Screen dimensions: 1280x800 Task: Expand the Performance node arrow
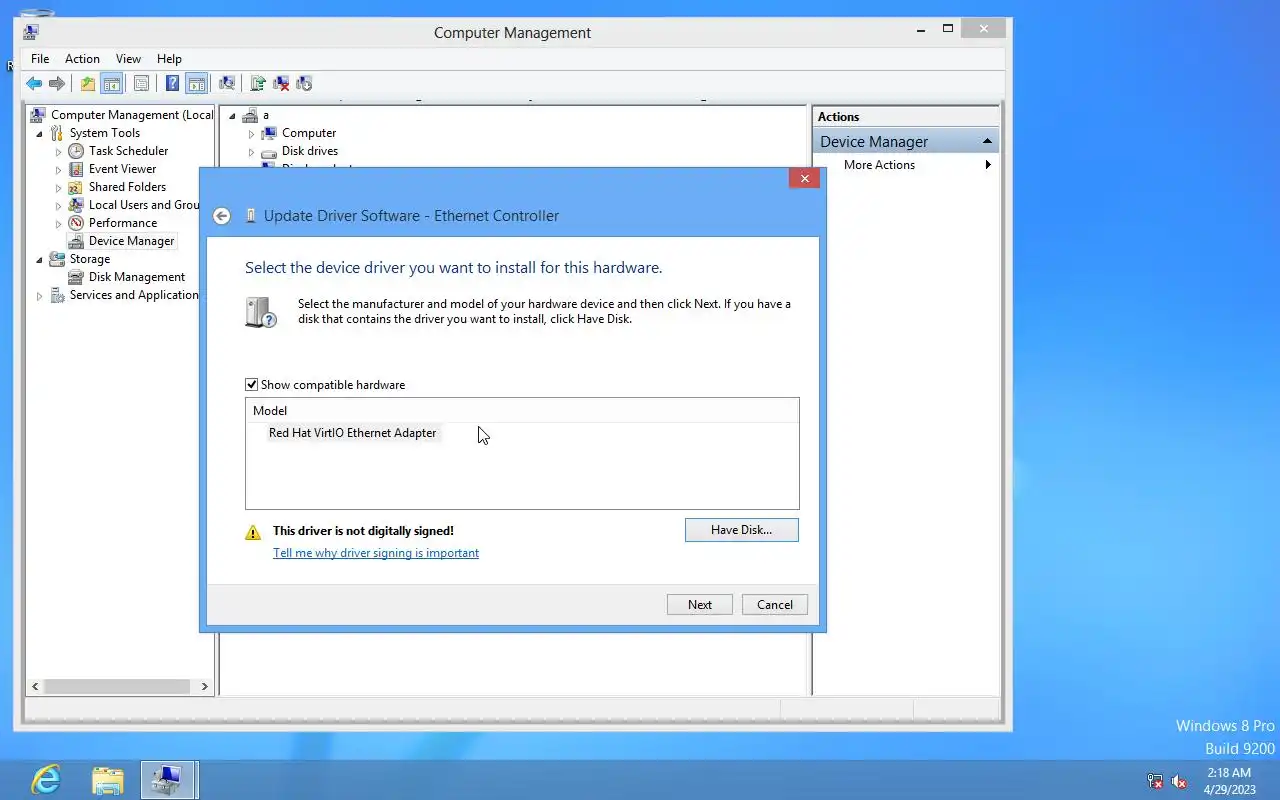point(59,223)
